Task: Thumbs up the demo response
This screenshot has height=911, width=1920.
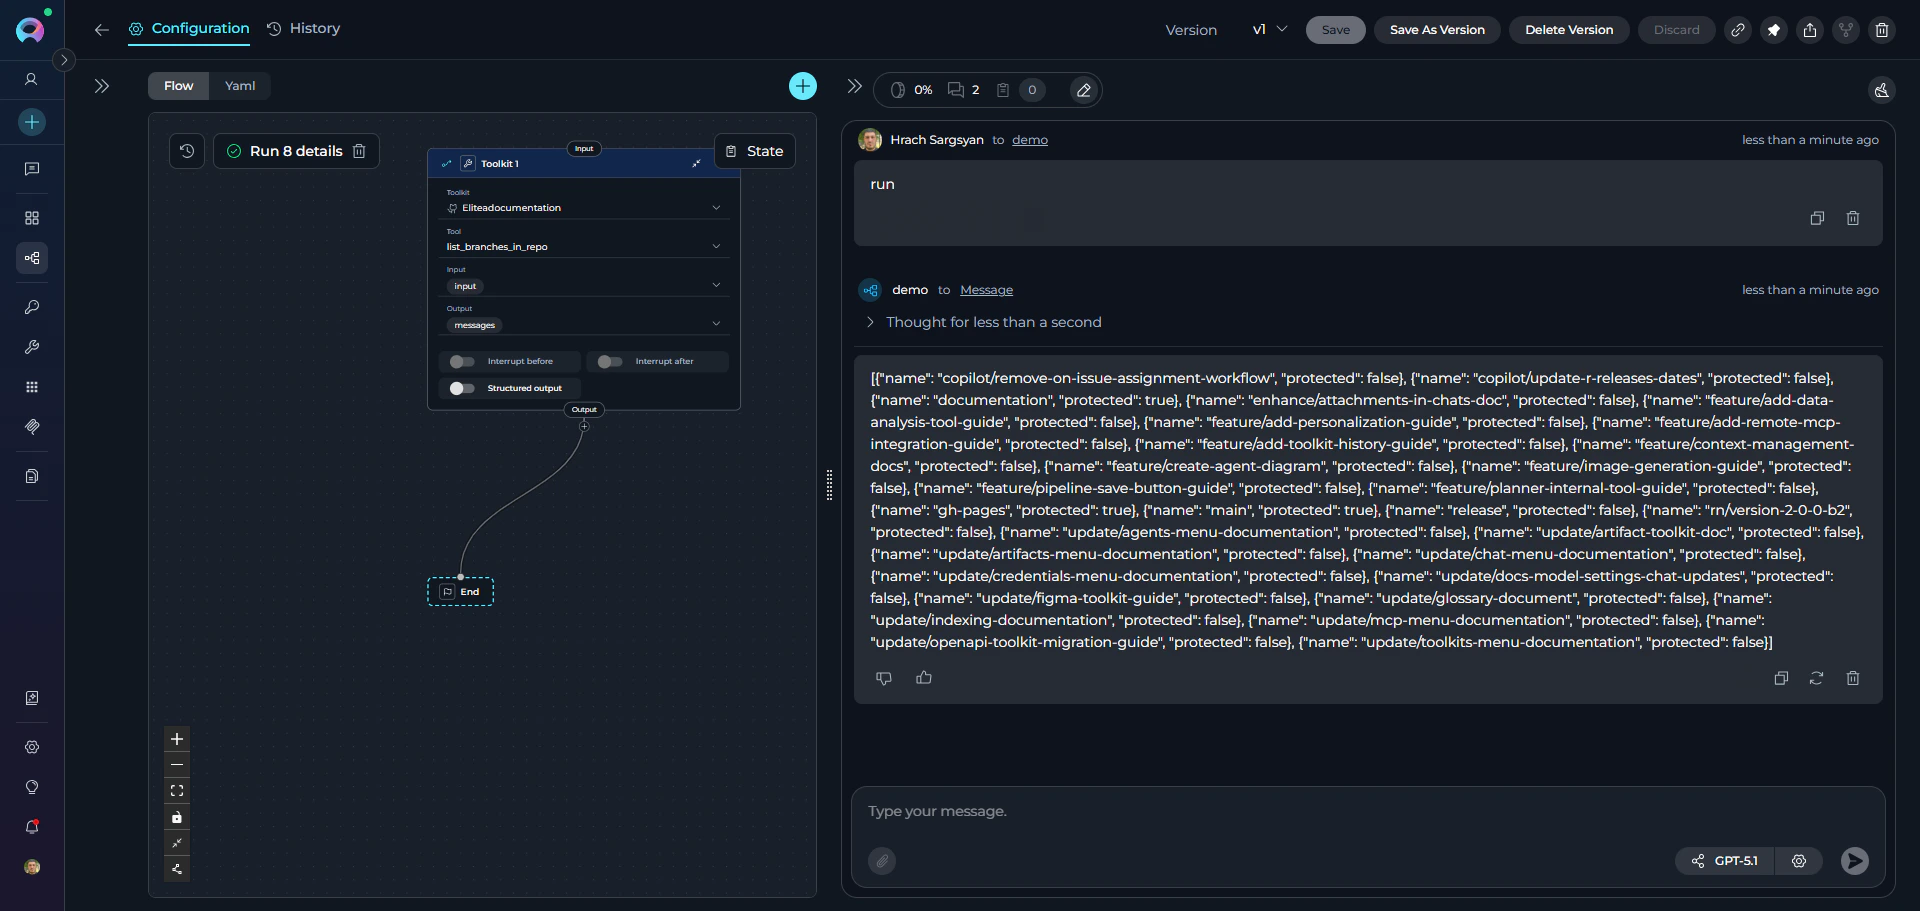Action: 924,678
